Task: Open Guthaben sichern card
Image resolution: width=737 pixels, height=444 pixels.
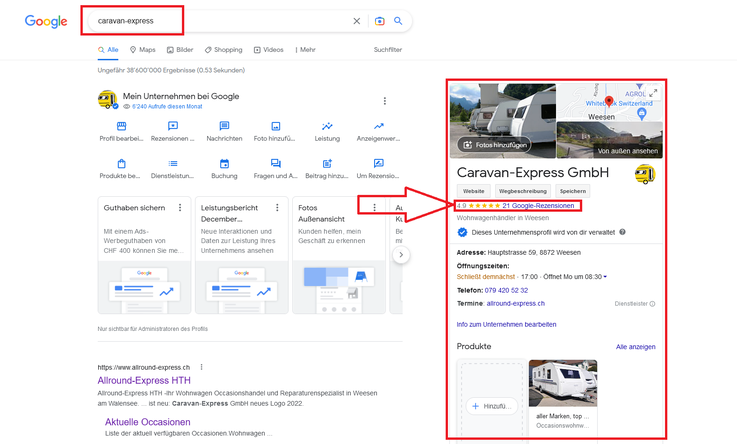Action: point(144,255)
